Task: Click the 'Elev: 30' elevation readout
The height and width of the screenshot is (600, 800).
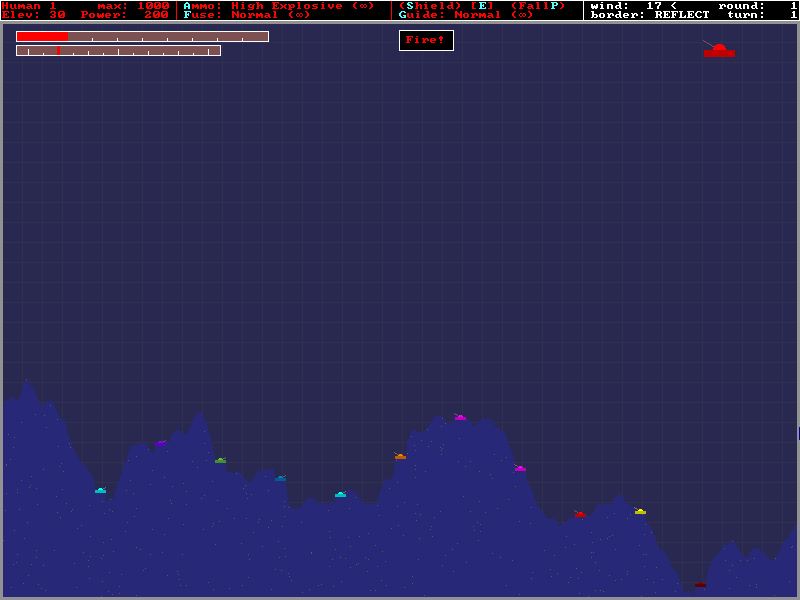Action: coord(34,15)
